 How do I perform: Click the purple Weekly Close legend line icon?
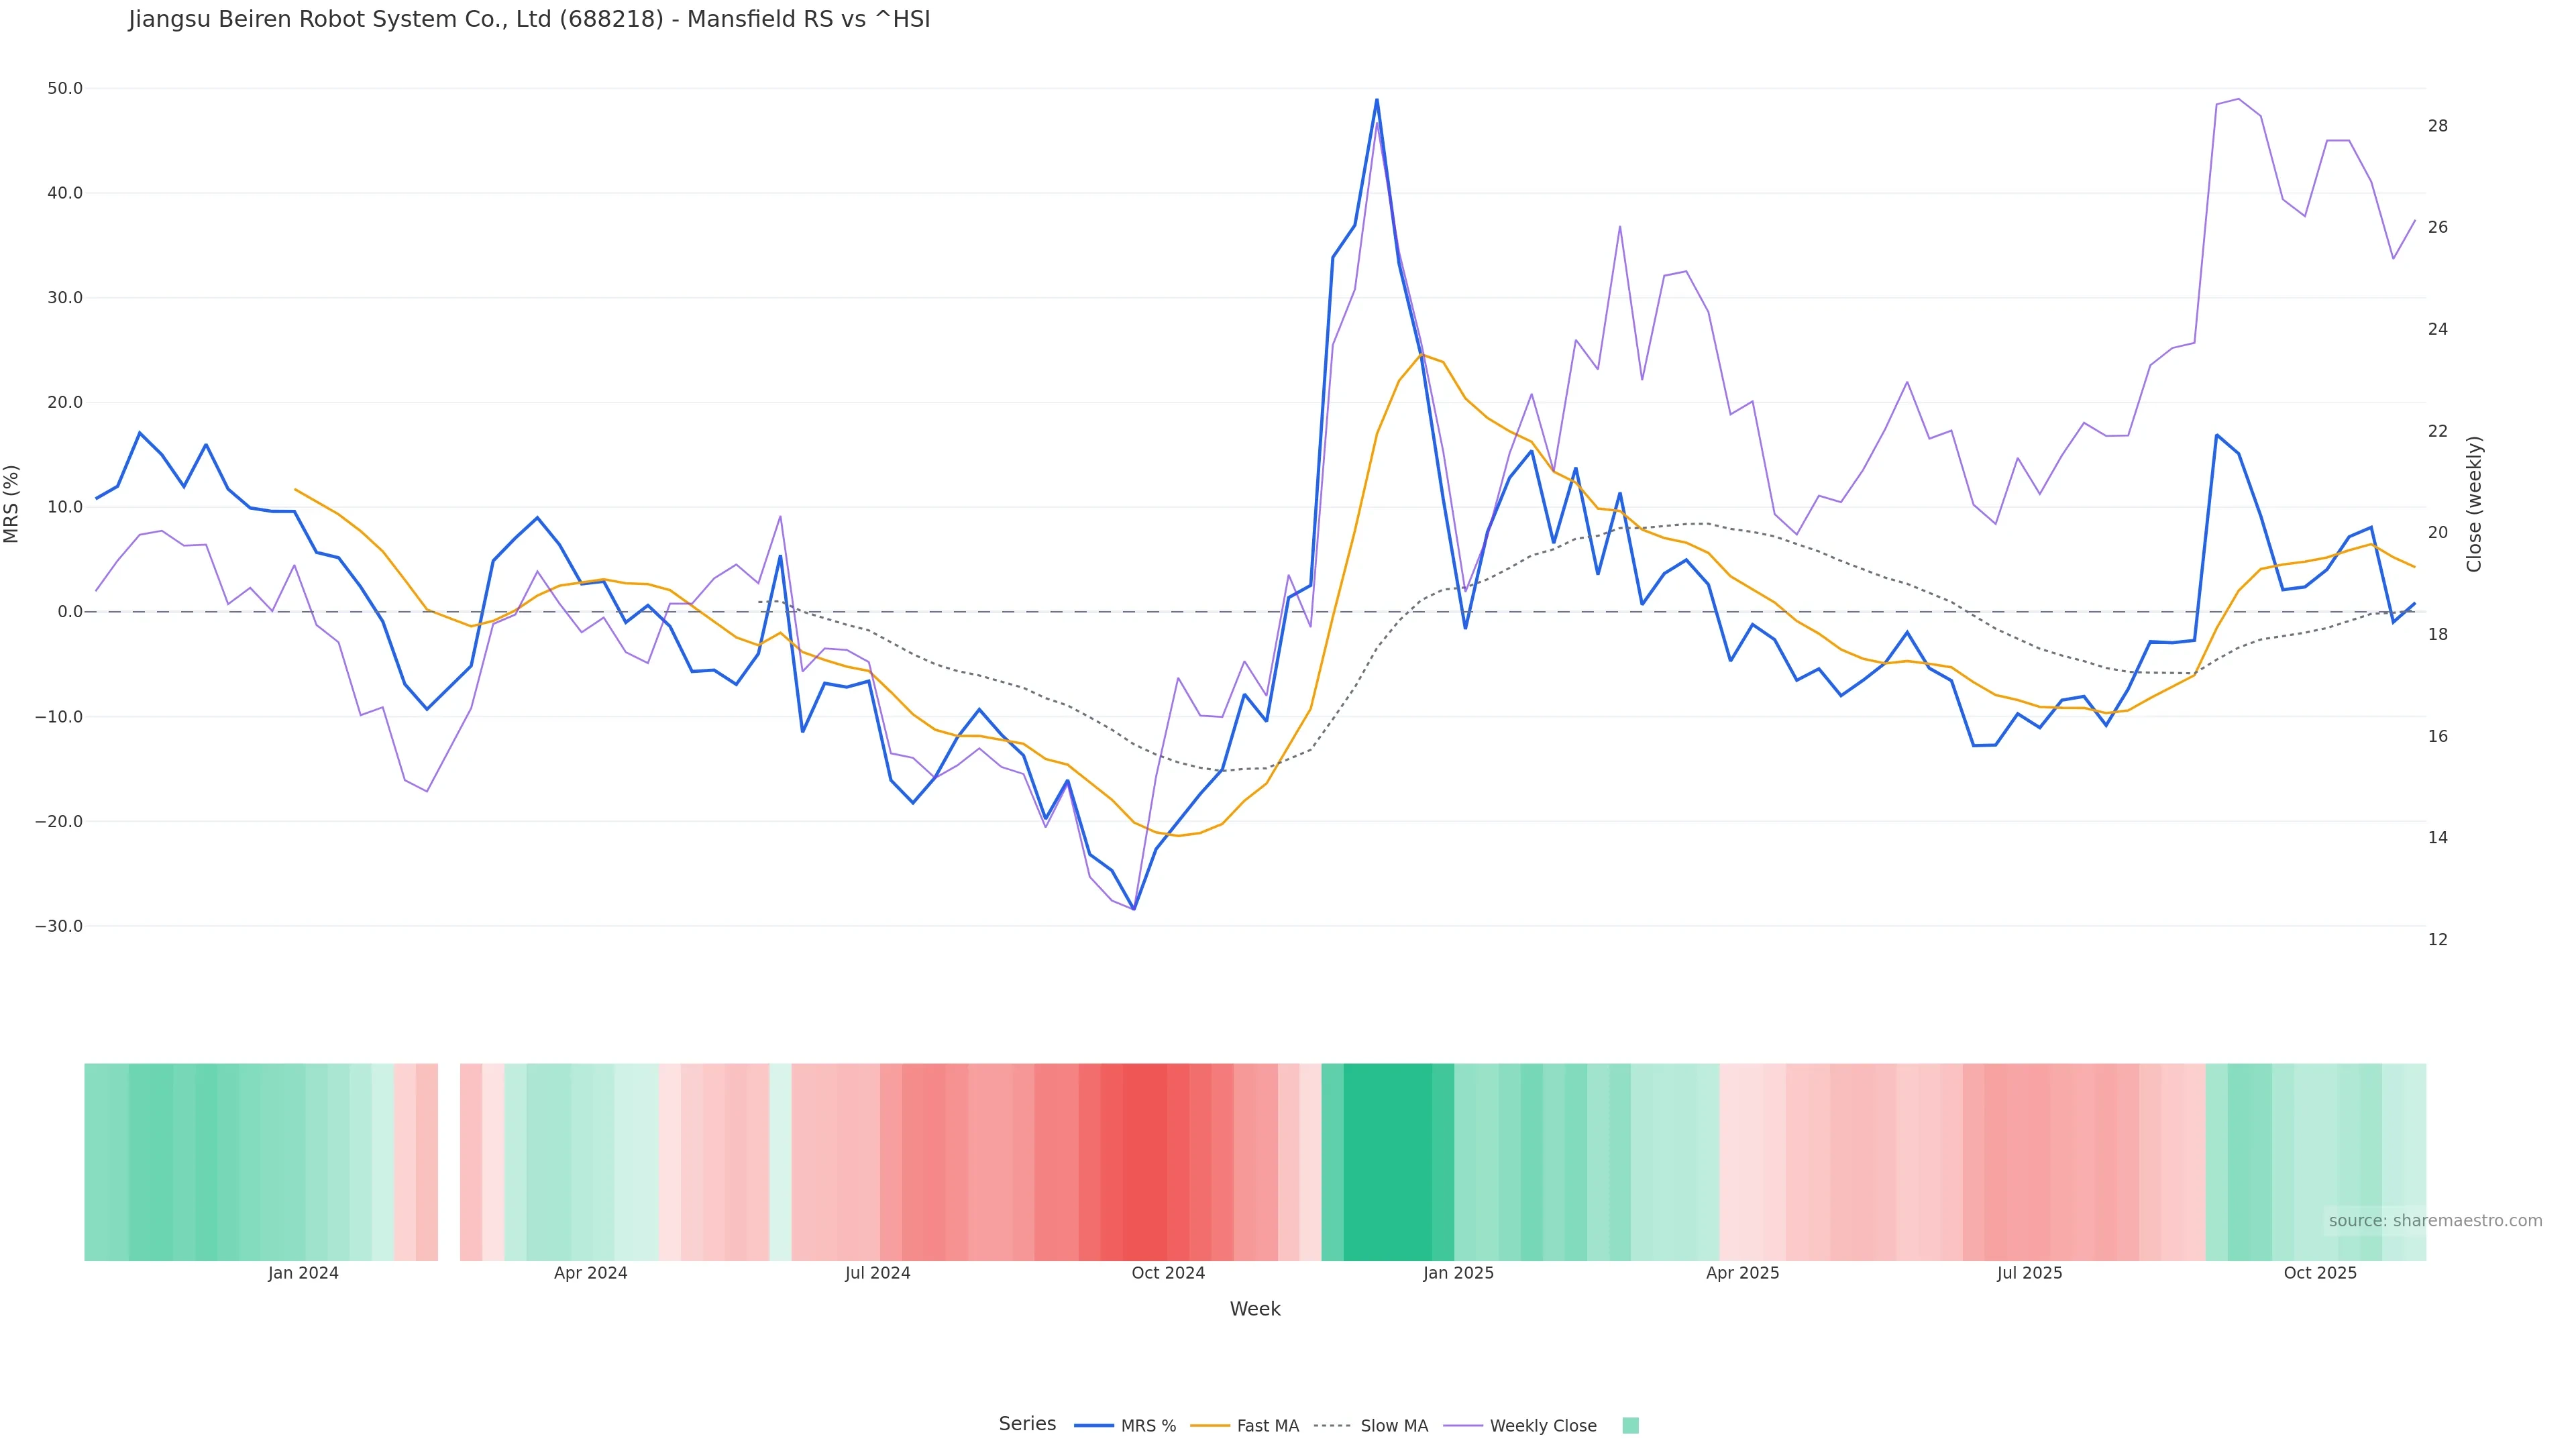(x=1463, y=1426)
